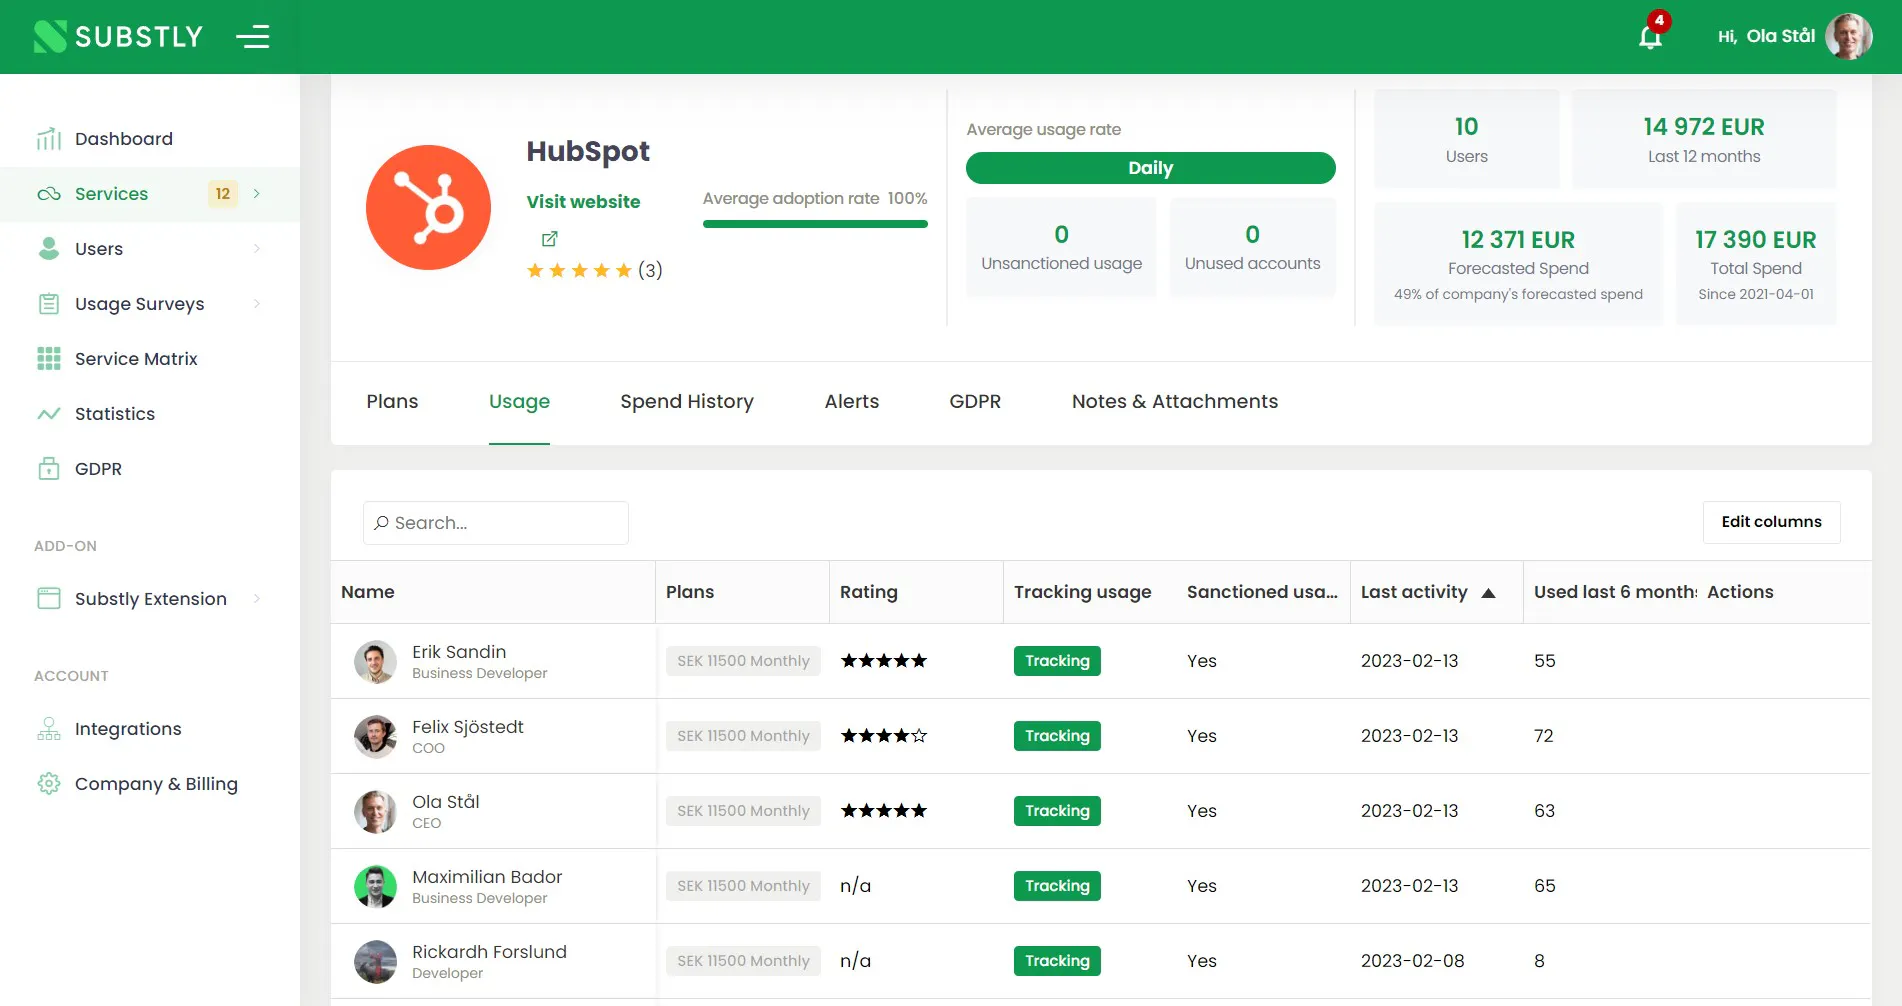Viewport: 1902px width, 1006px height.
Task: Click Erik Sandin's five-star rating
Action: click(884, 661)
